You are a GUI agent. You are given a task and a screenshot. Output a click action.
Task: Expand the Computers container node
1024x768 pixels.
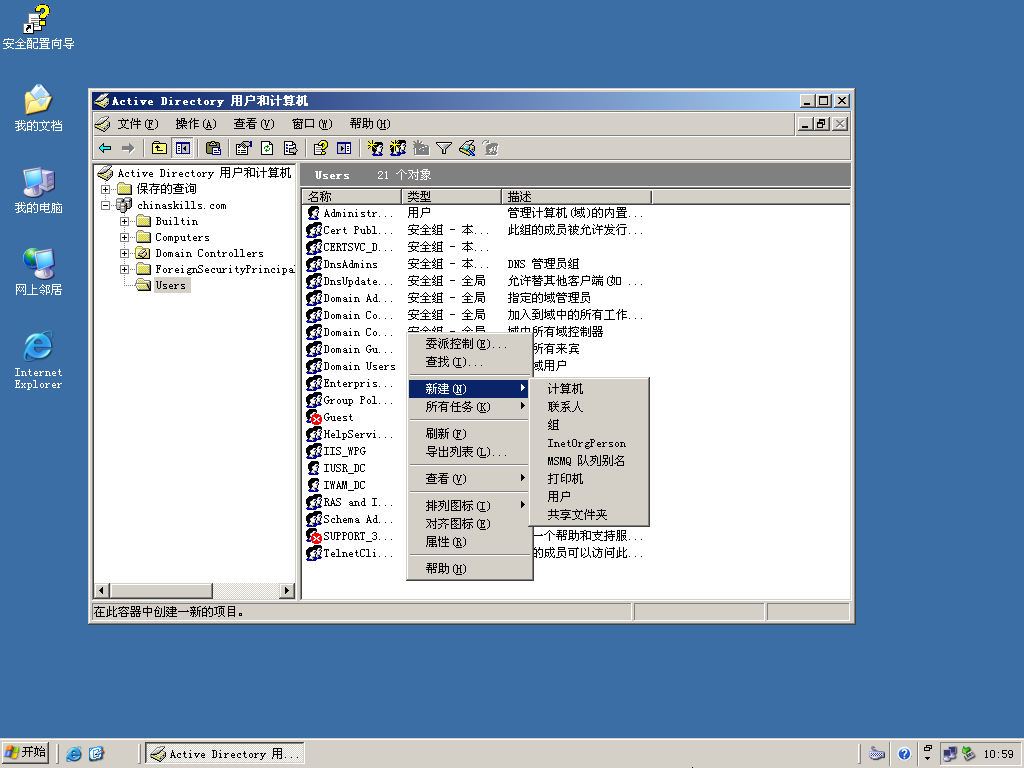point(124,237)
